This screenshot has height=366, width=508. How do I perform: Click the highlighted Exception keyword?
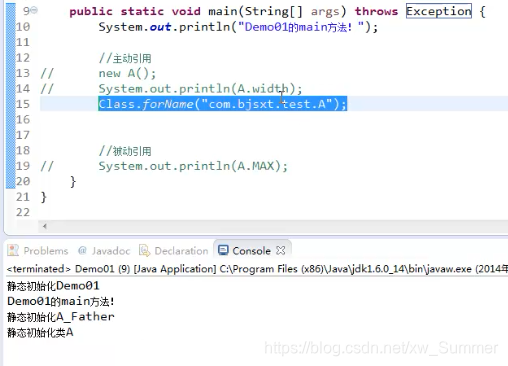tap(439, 11)
